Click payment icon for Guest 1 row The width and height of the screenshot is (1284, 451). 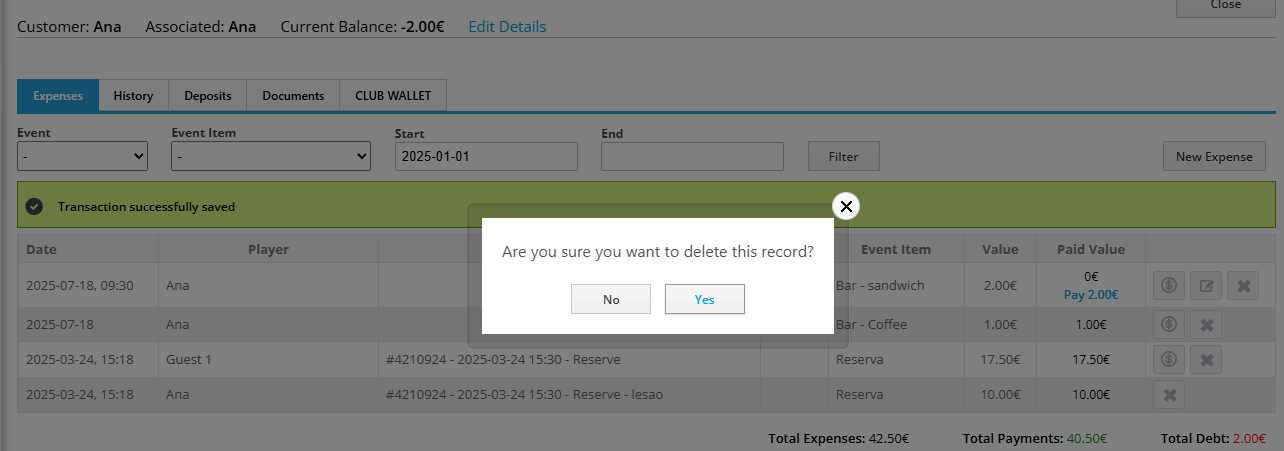click(1168, 359)
